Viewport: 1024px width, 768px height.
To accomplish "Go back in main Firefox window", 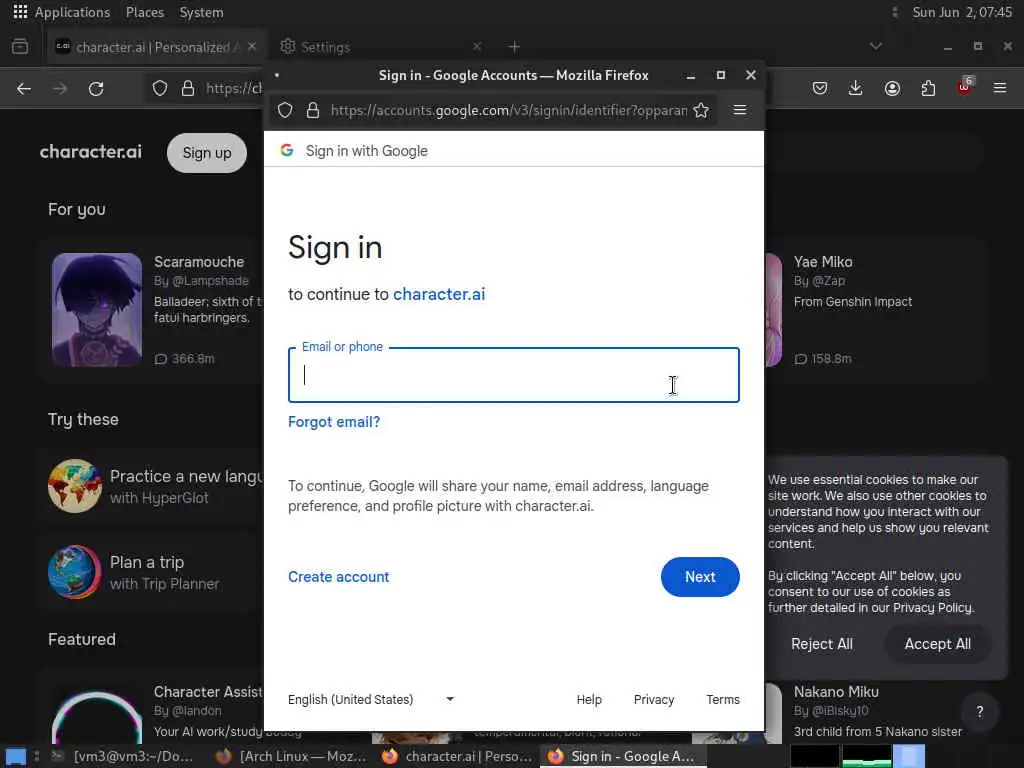I will (24, 88).
